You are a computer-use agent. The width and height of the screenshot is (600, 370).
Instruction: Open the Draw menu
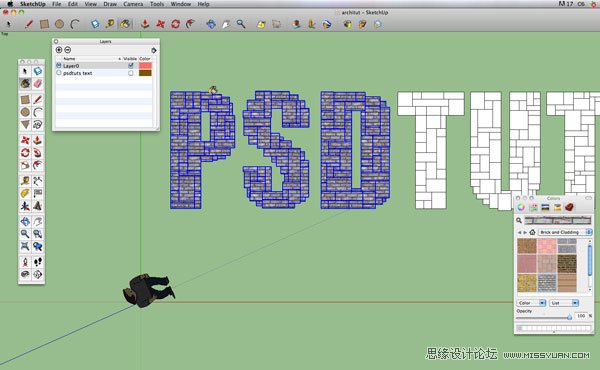click(x=110, y=4)
